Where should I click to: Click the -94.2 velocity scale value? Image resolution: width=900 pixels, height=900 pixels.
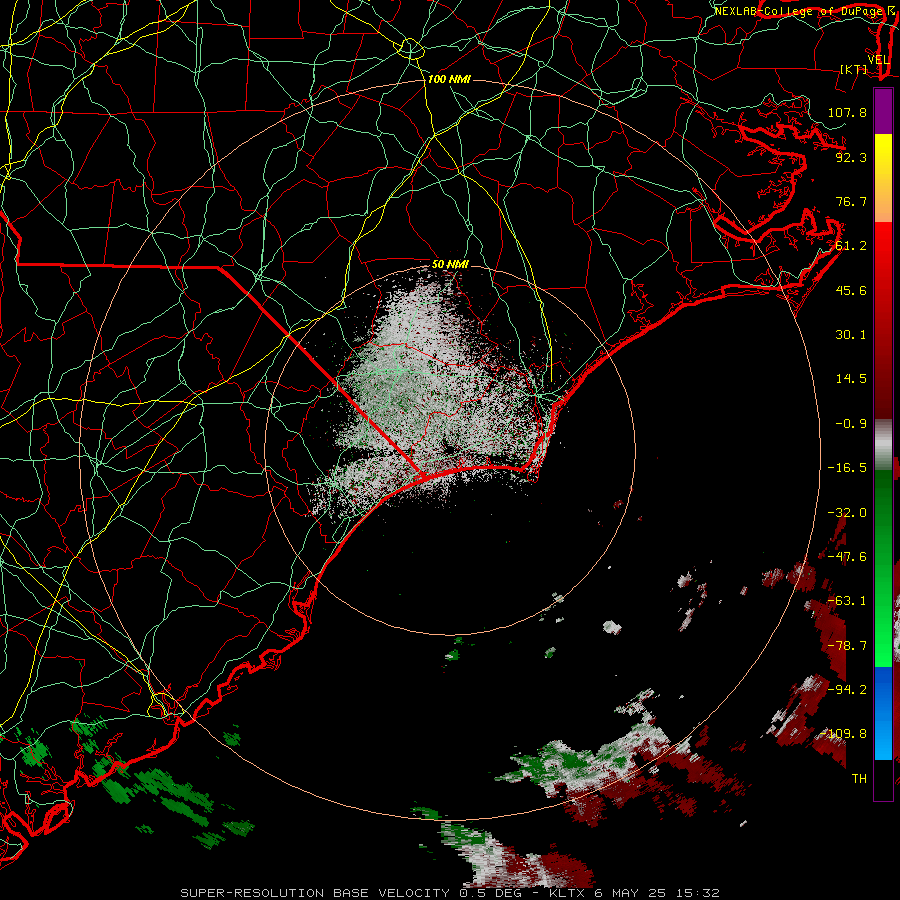tap(847, 690)
